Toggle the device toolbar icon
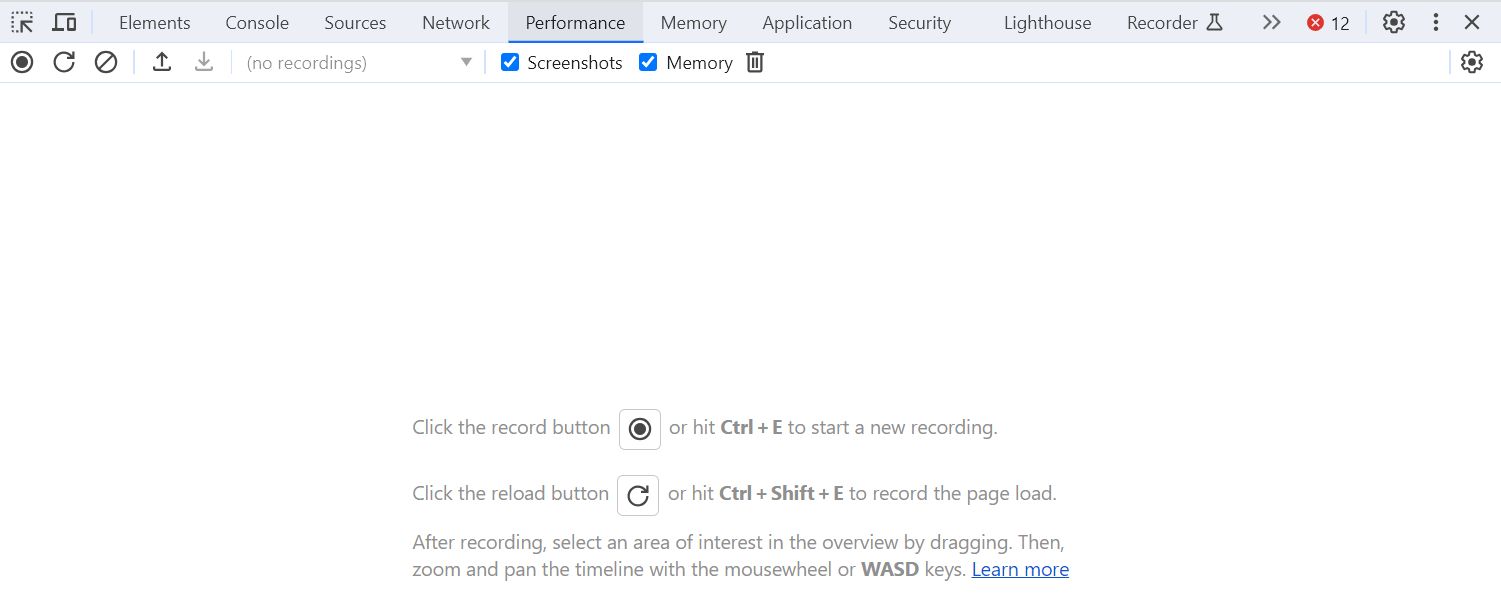Image resolution: width=1501 pixels, height=604 pixels. tap(65, 22)
